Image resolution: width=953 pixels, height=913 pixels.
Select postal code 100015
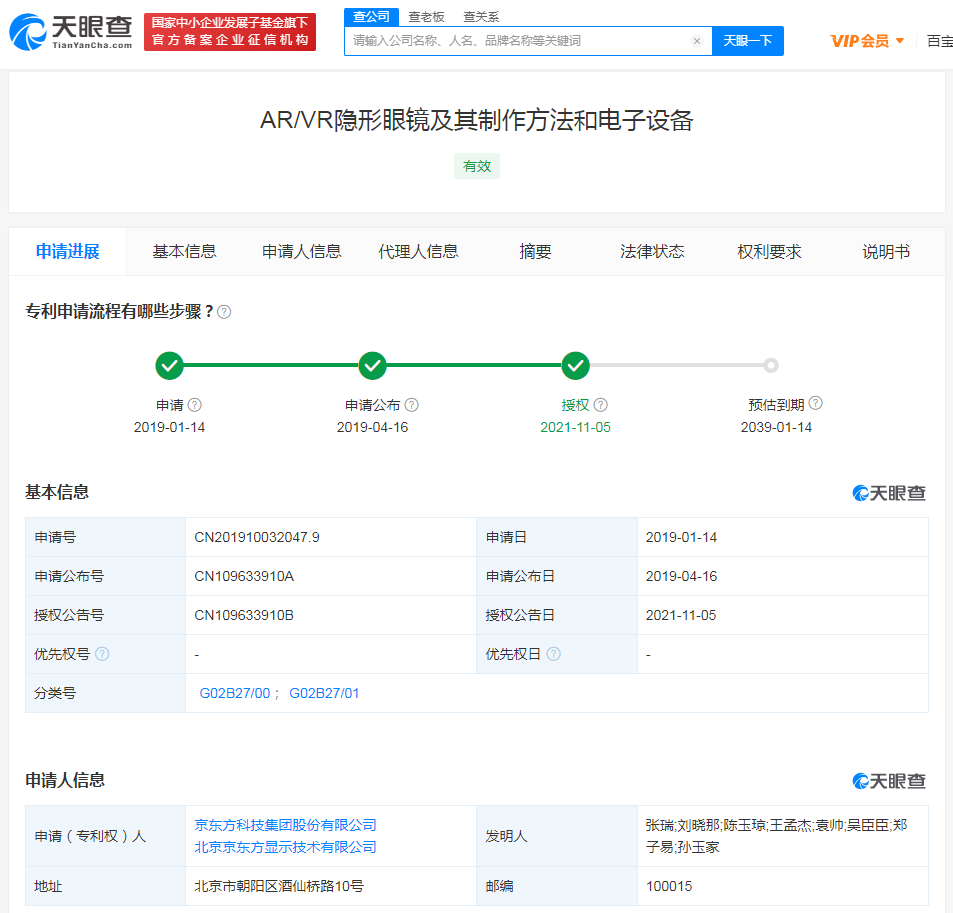click(669, 886)
